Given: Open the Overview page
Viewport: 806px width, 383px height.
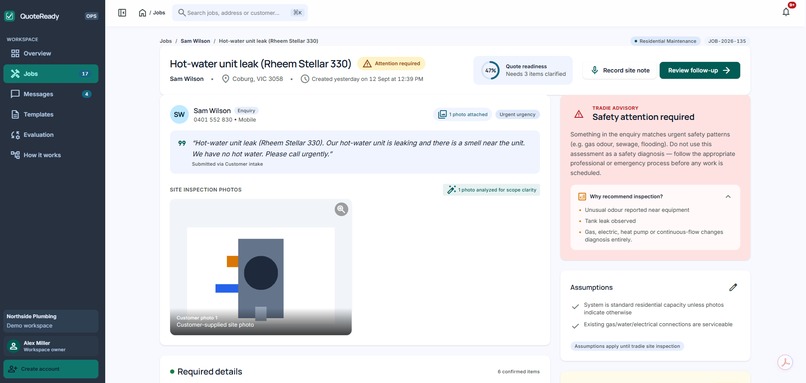Looking at the screenshot, I should coord(50,53).
